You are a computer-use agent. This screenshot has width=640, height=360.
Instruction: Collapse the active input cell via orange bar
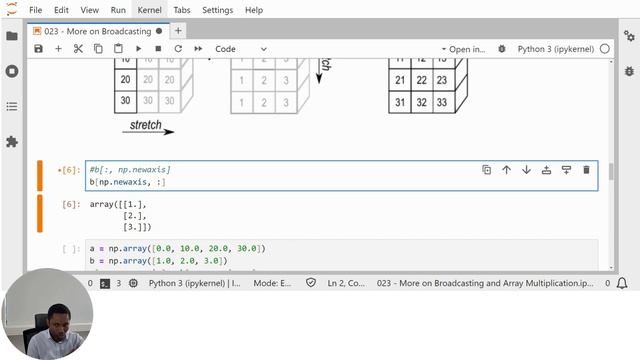click(40, 176)
